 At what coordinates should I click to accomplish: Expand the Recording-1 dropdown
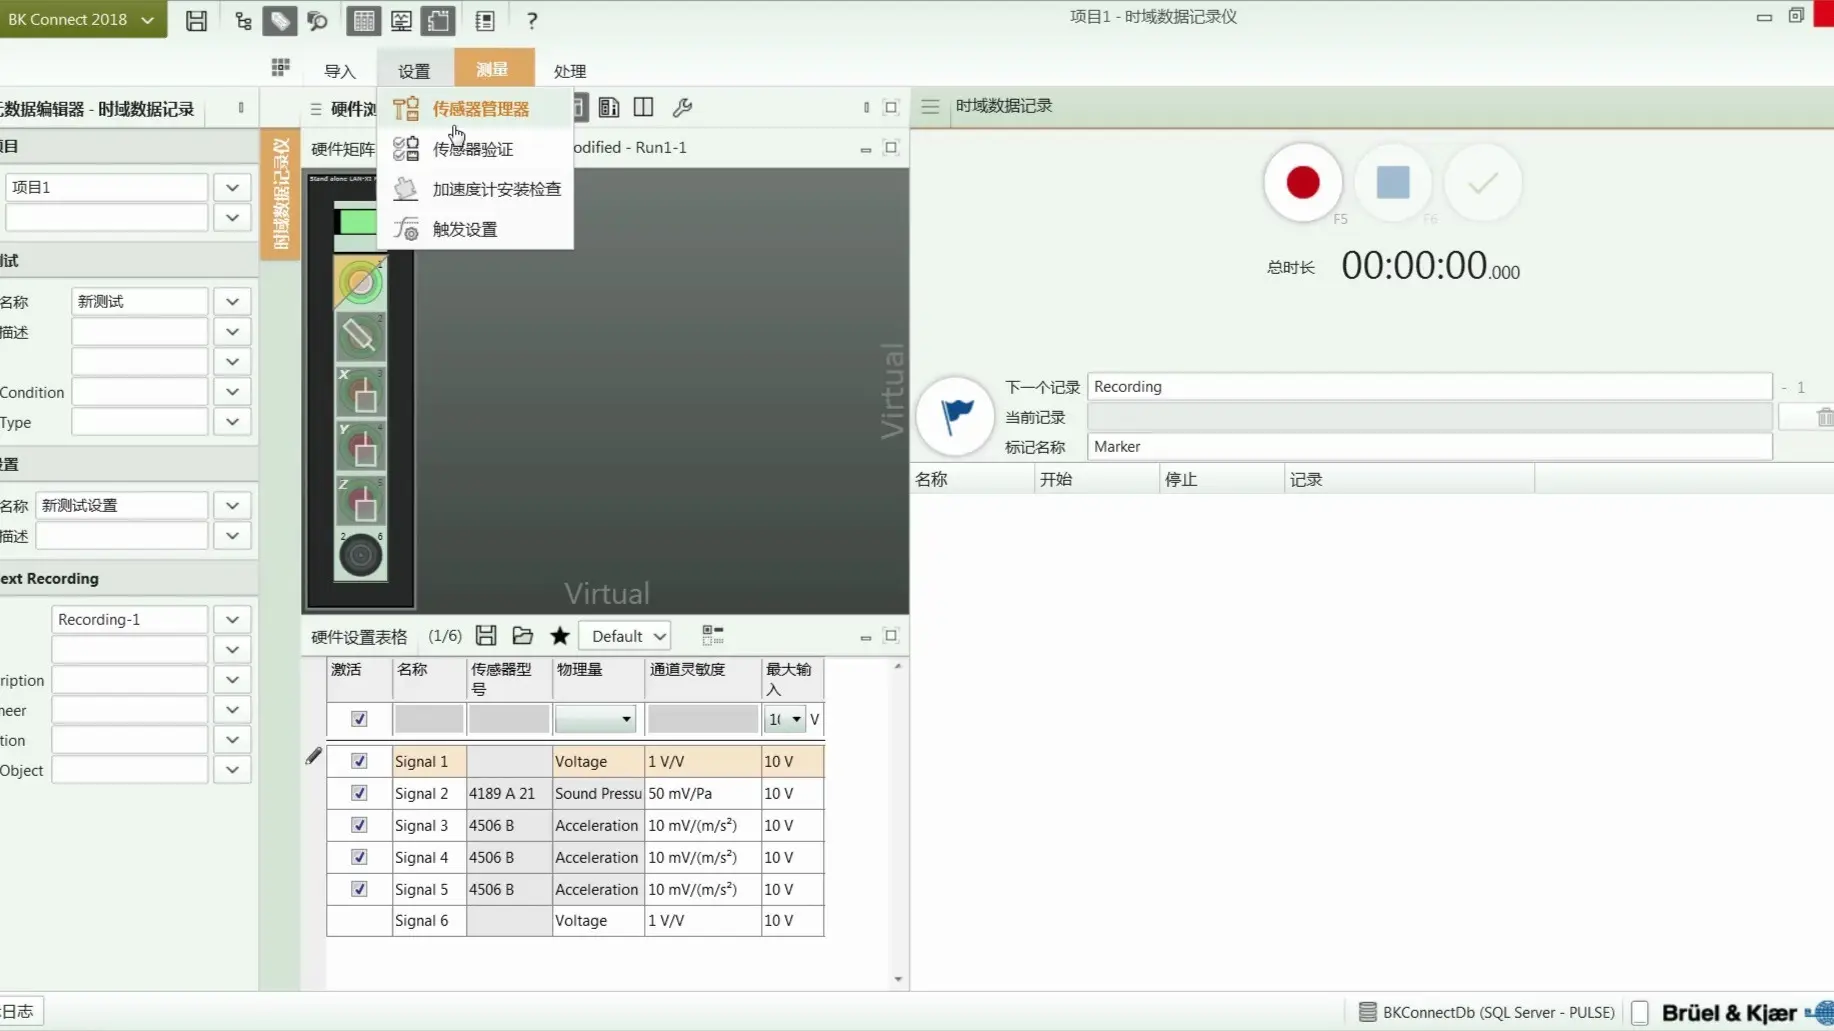point(232,619)
